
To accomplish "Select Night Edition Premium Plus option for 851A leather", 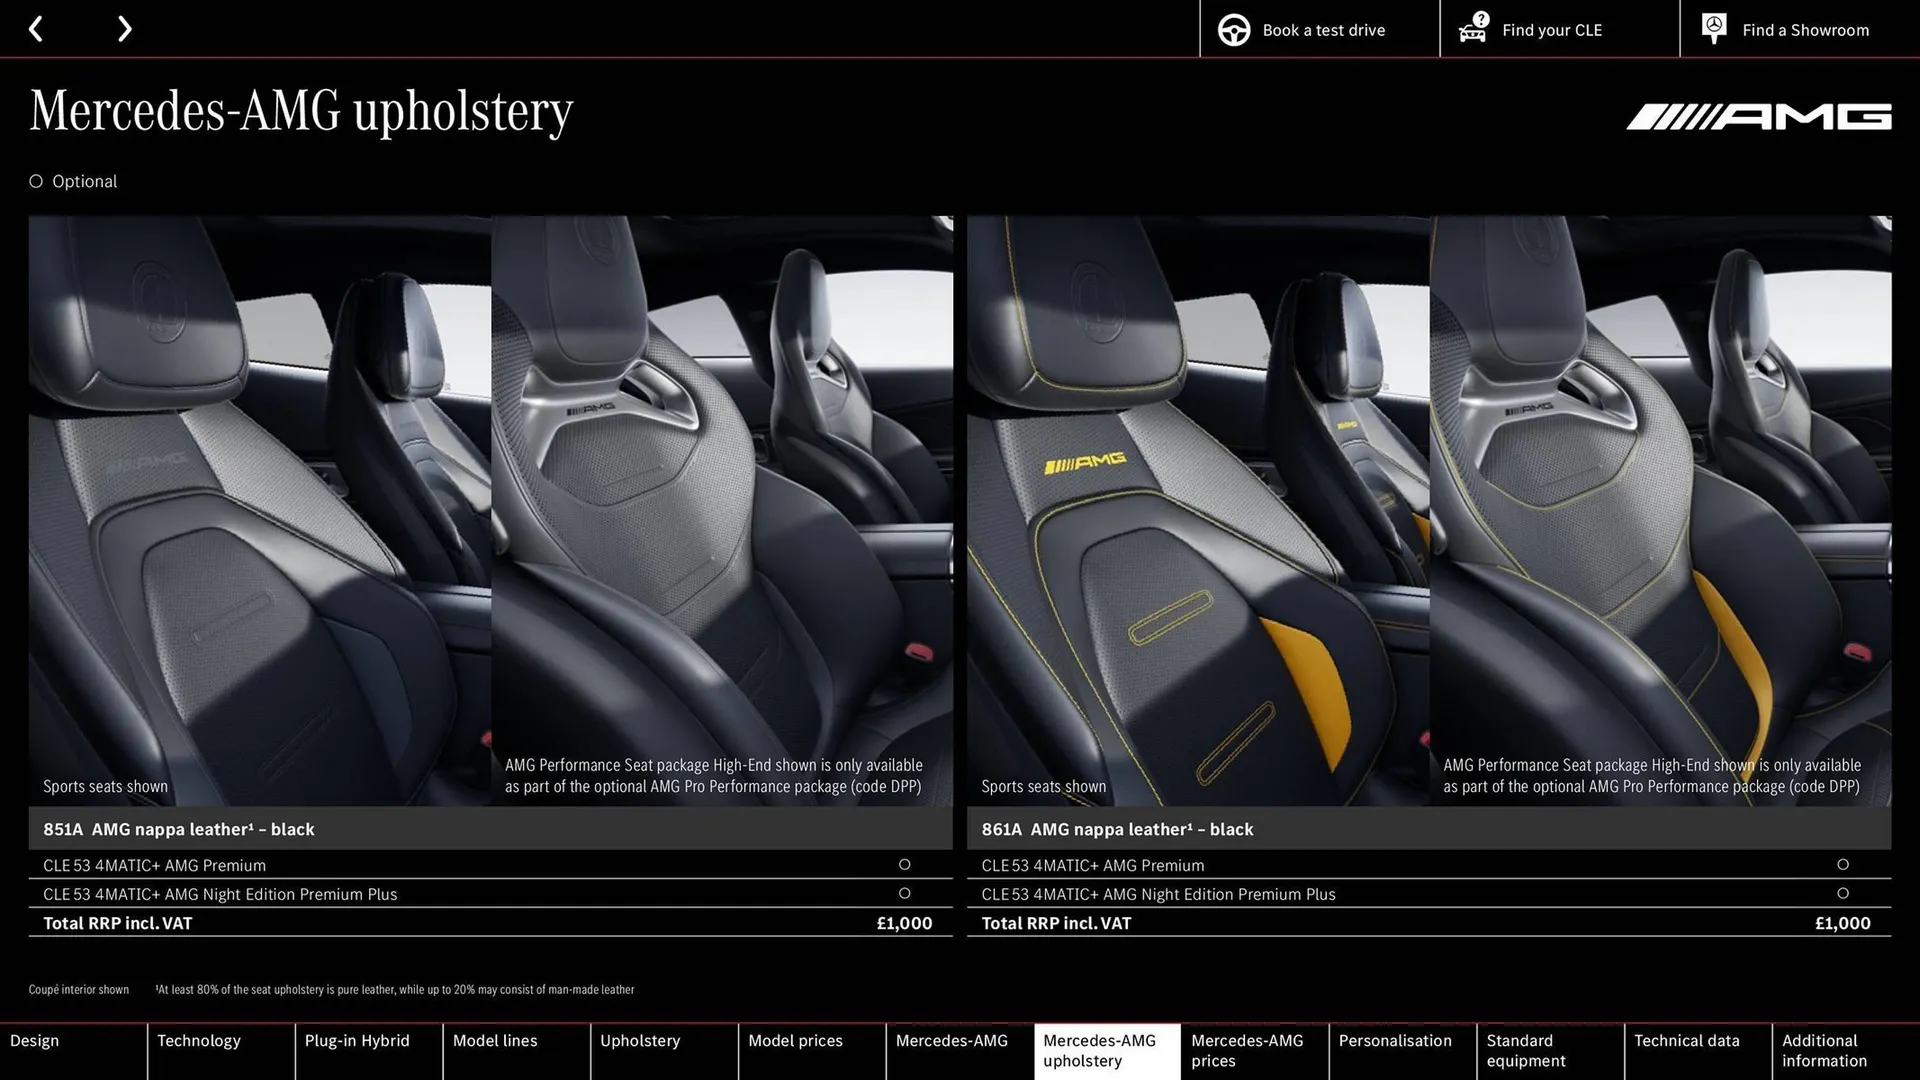I will [x=905, y=893].
